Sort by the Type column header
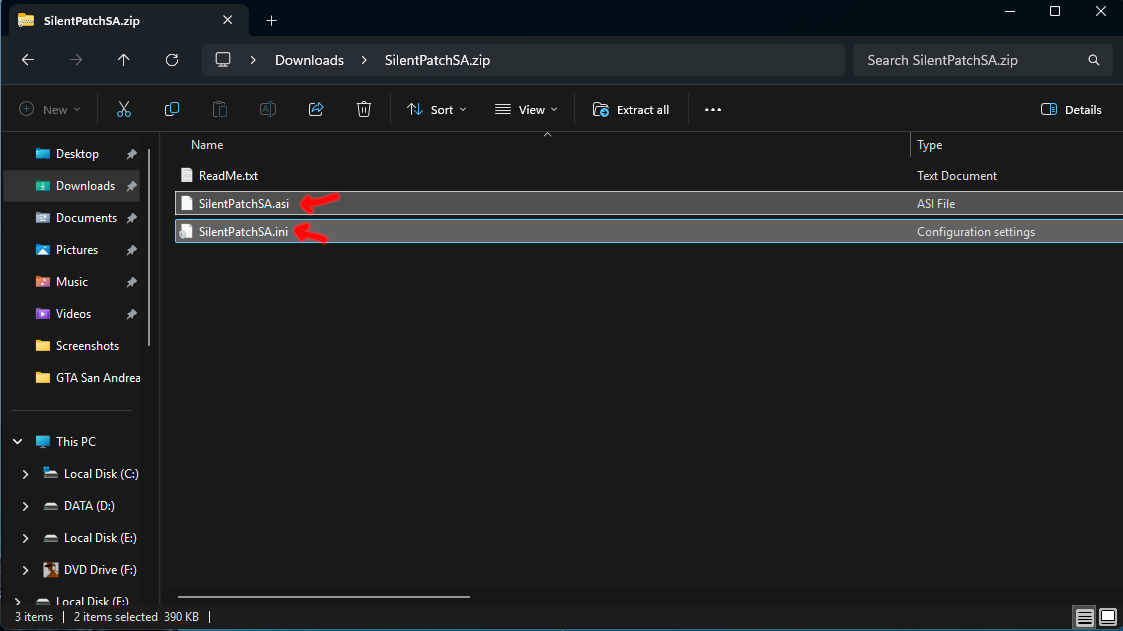The width and height of the screenshot is (1123, 631). coord(930,145)
